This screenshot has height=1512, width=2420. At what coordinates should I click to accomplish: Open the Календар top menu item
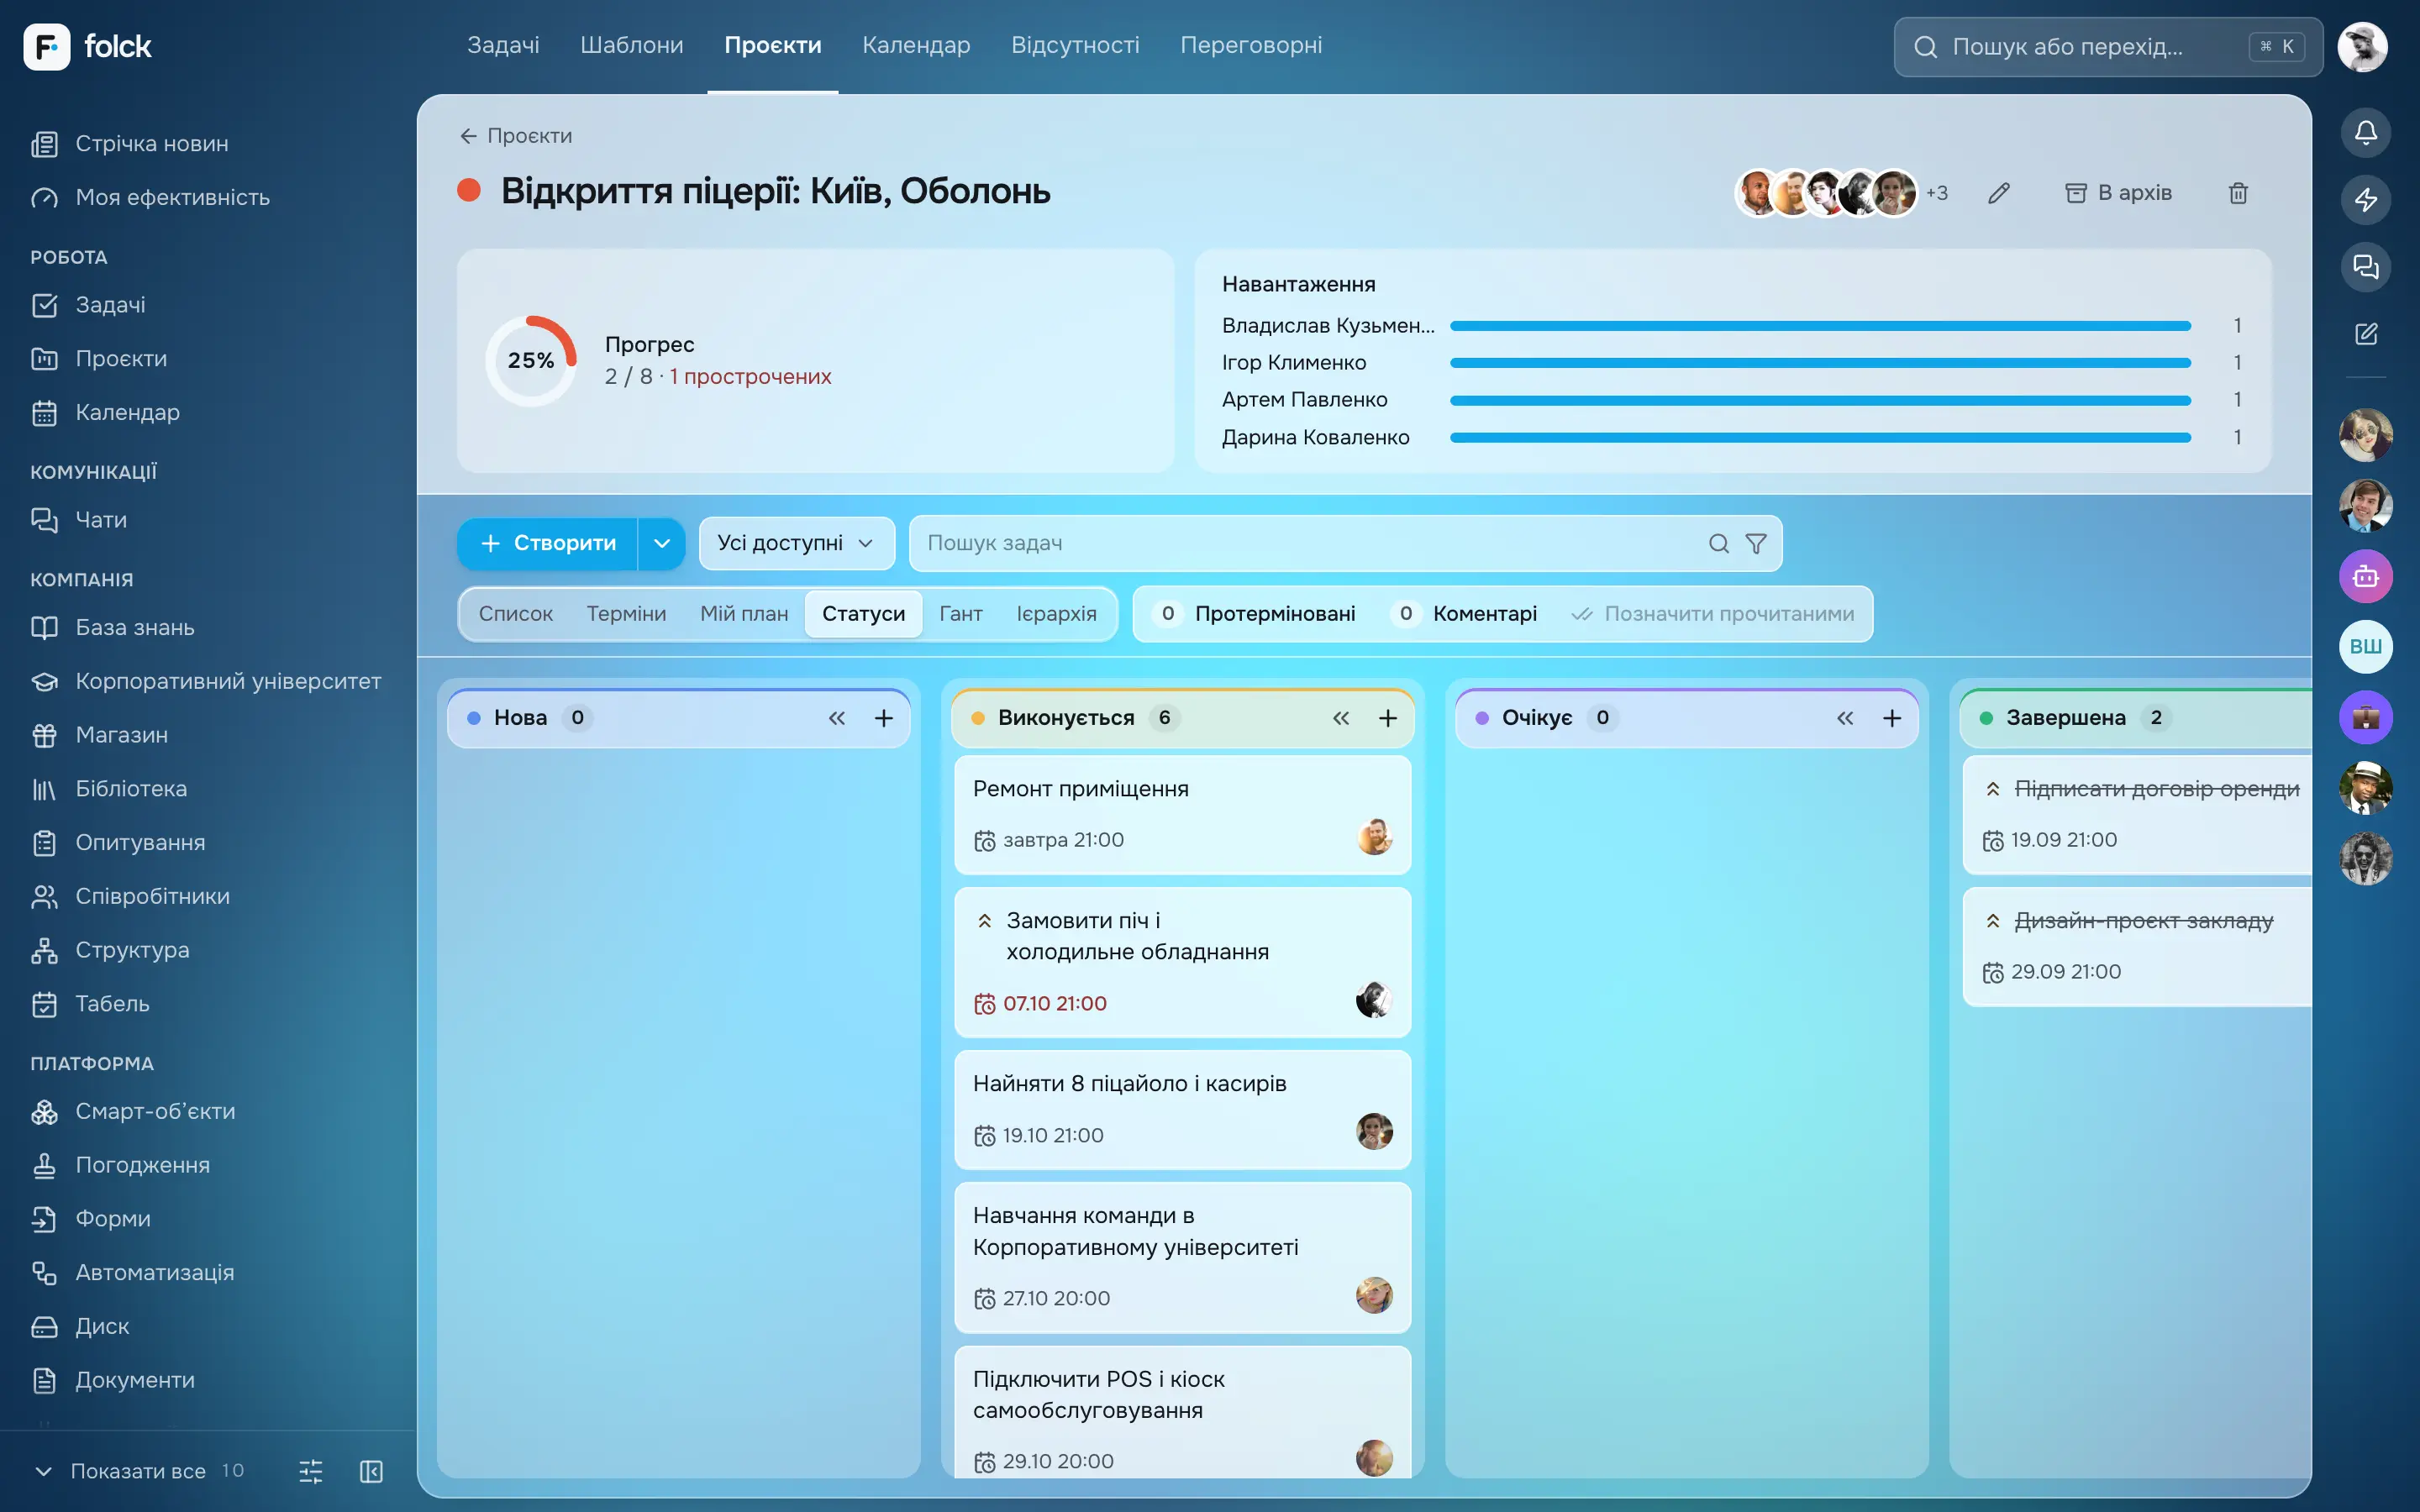point(916,45)
